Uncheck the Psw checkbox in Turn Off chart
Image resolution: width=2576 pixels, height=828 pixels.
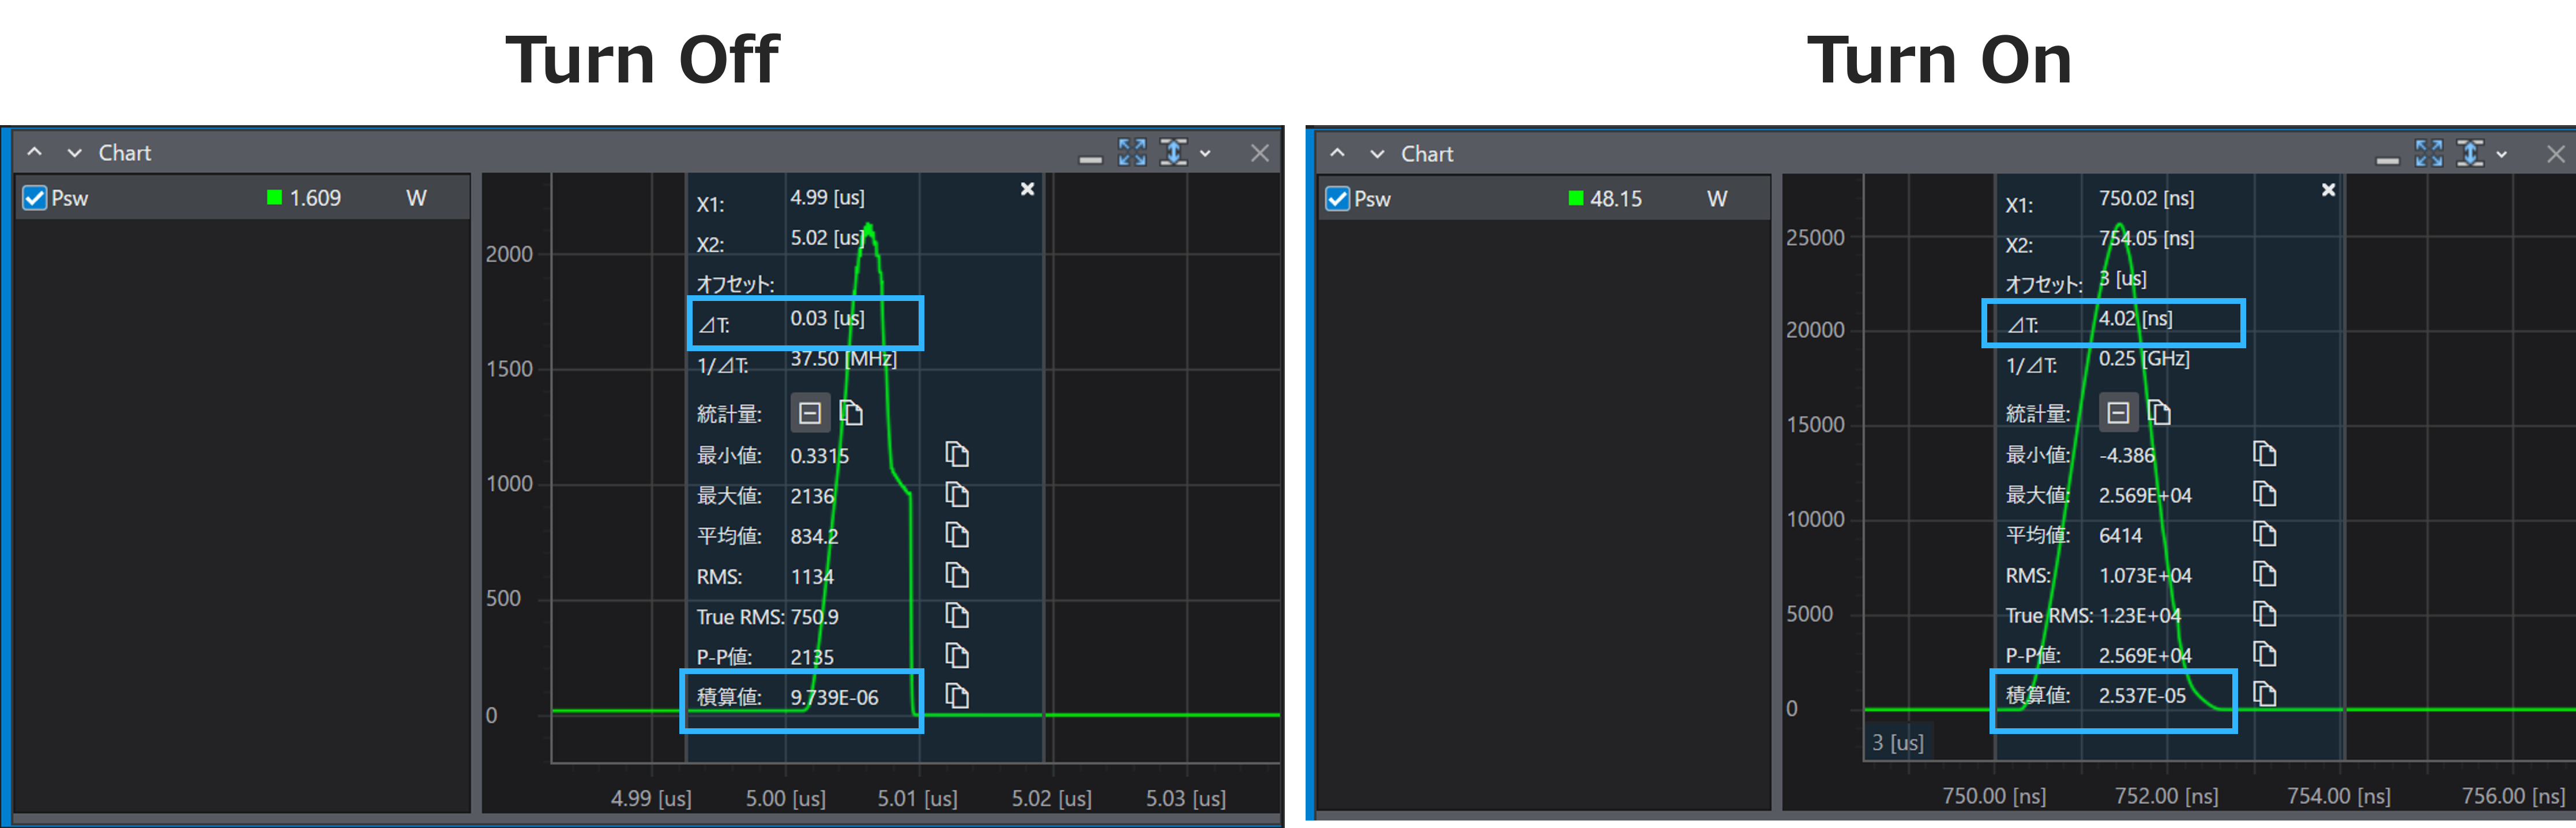pyautogui.click(x=35, y=198)
